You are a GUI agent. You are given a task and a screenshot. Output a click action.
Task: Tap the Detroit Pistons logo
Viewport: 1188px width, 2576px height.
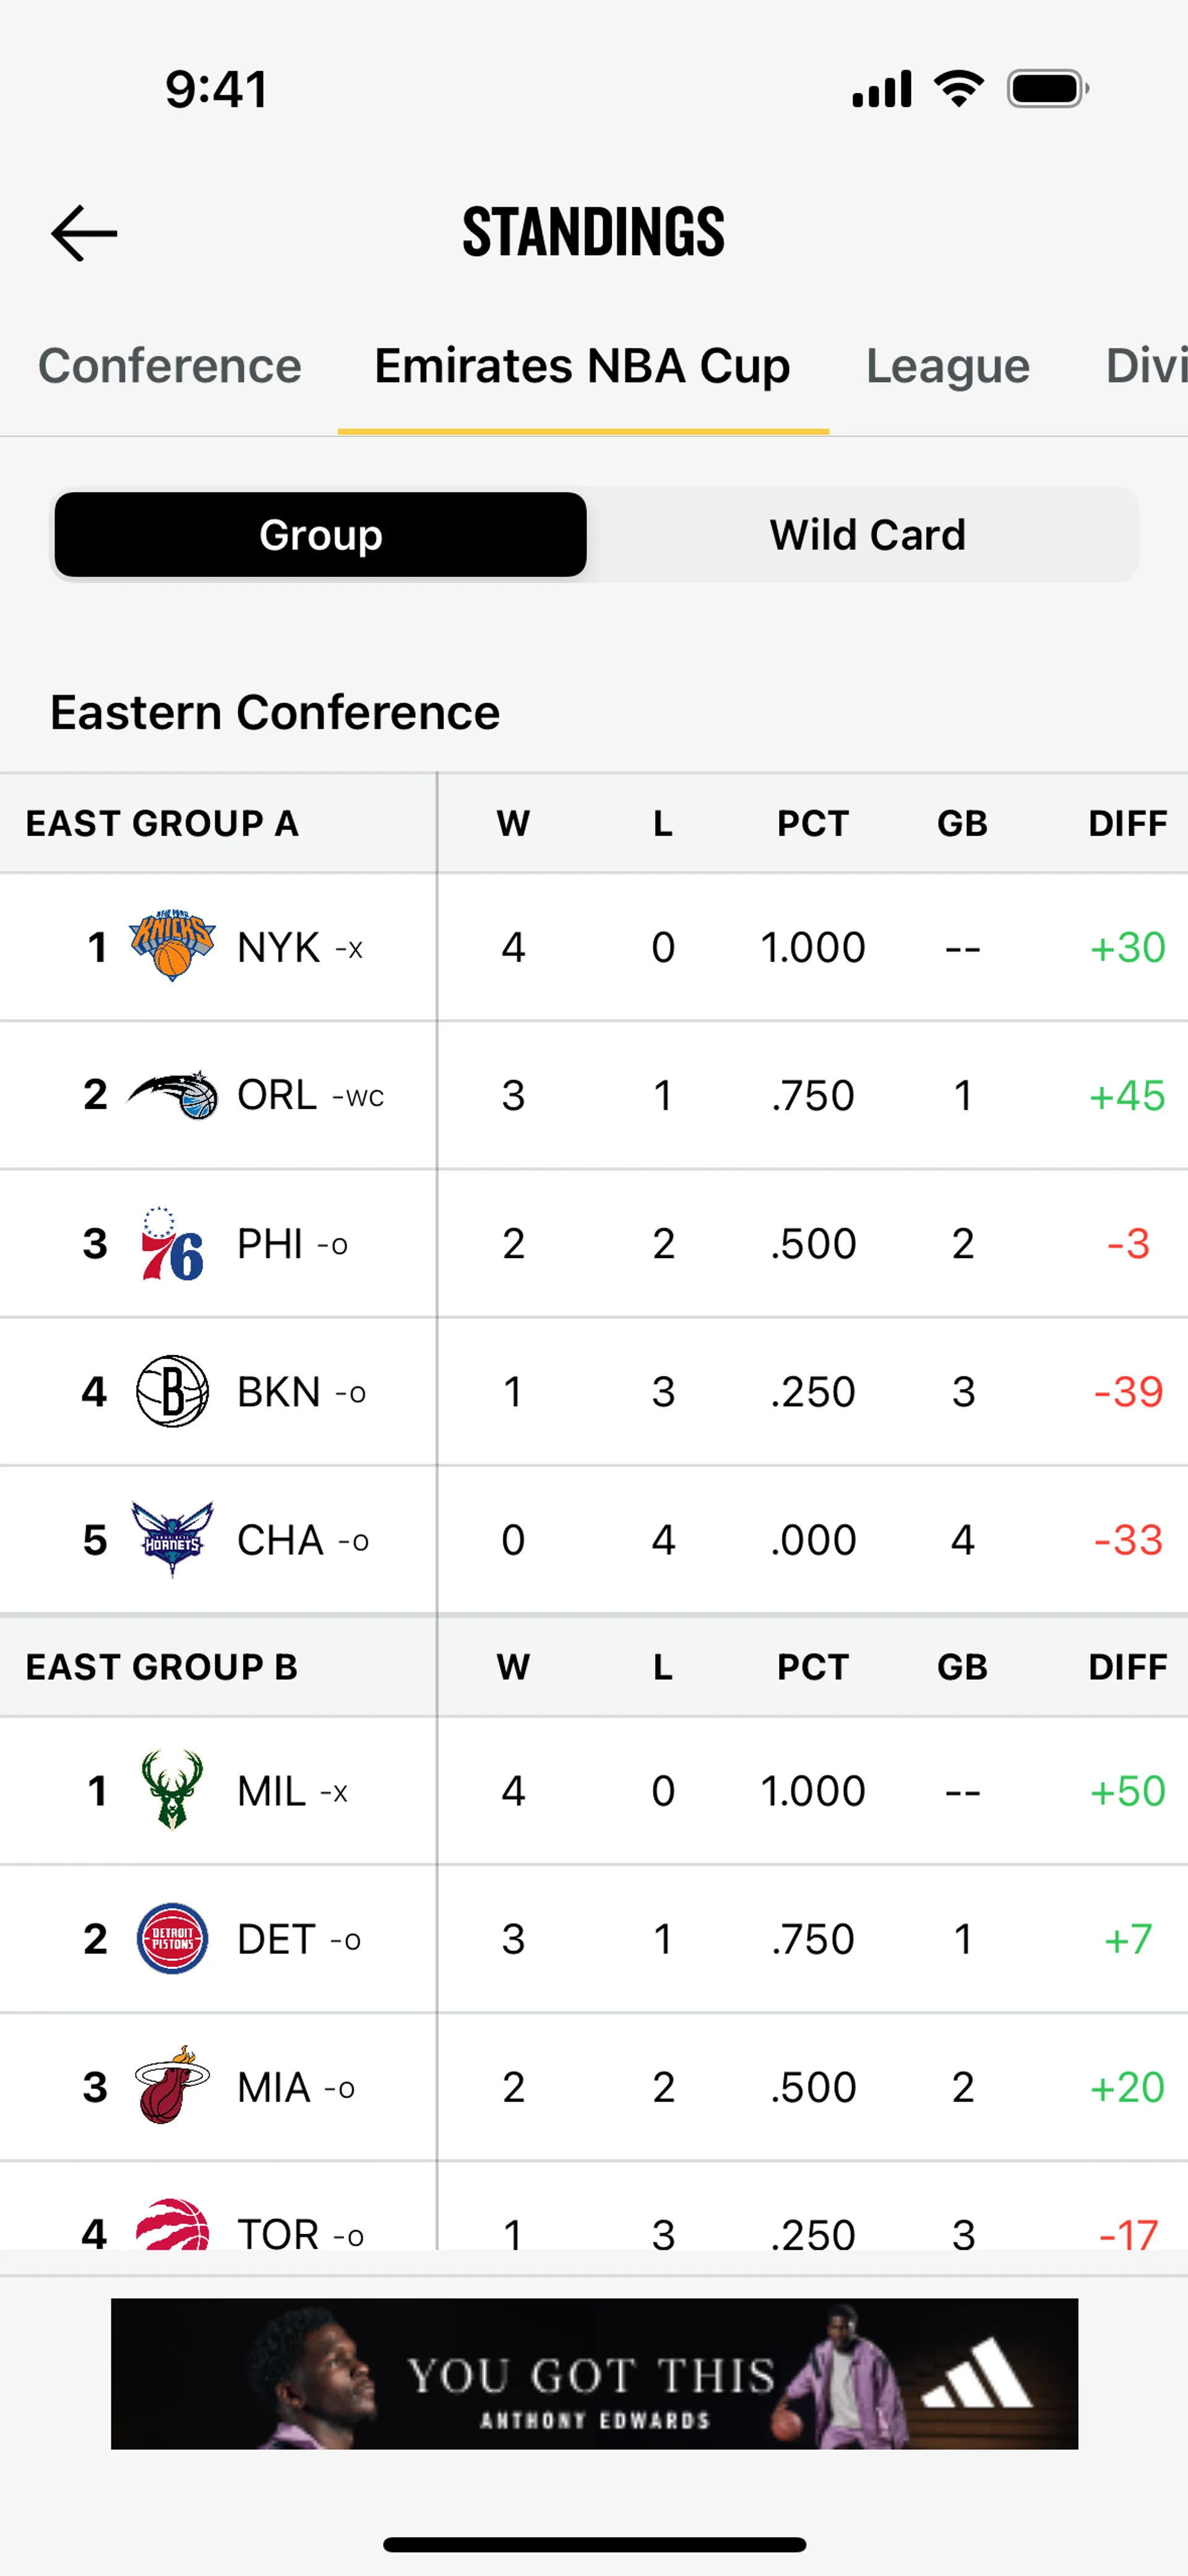point(172,1938)
